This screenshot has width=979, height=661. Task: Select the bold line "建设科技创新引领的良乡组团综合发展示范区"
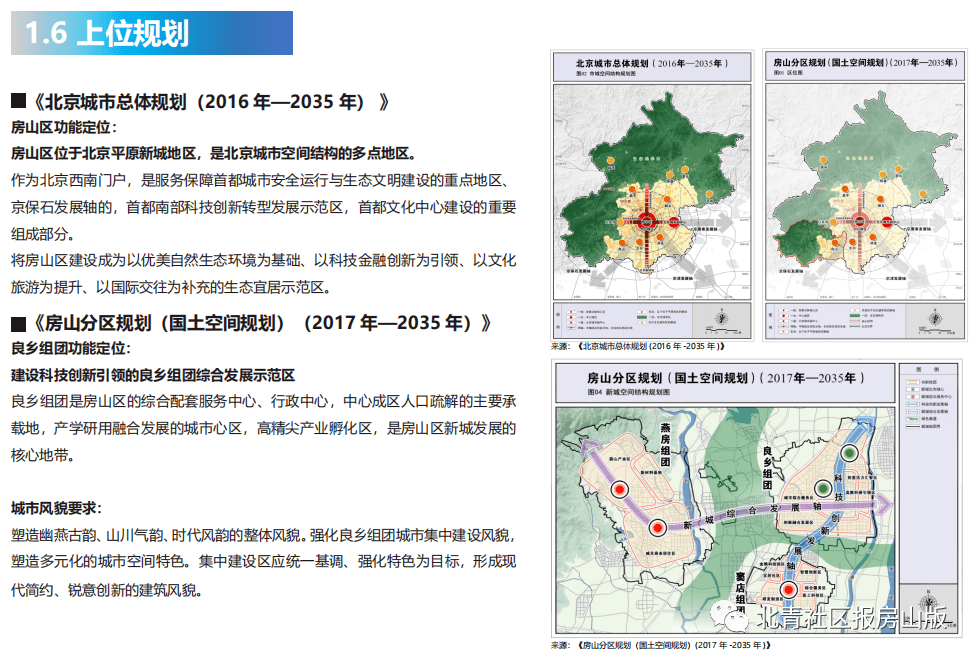(153, 375)
